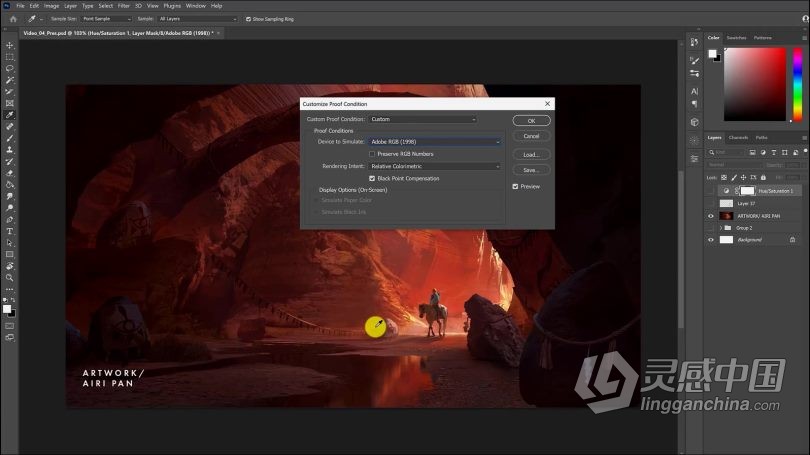Viewport: 810px width, 455px height.
Task: Show the Layer 37 layer
Action: (x=711, y=203)
